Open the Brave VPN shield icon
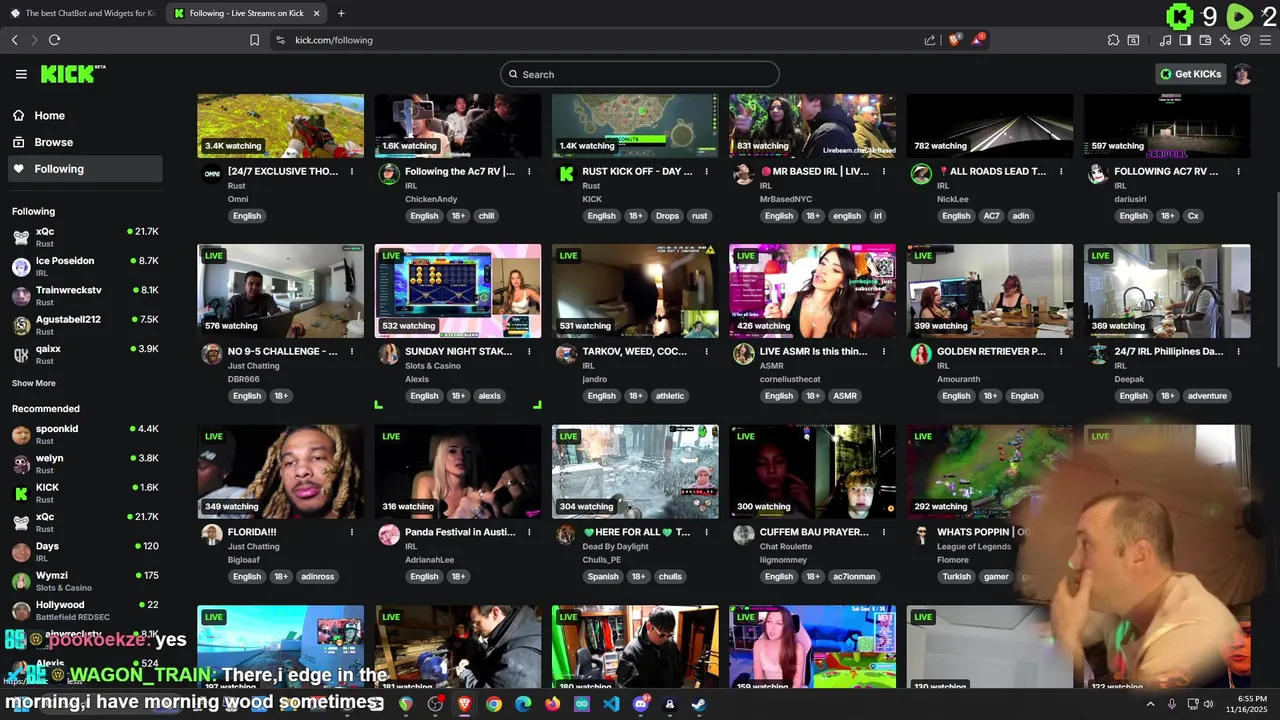1280x720 pixels. click(1245, 40)
